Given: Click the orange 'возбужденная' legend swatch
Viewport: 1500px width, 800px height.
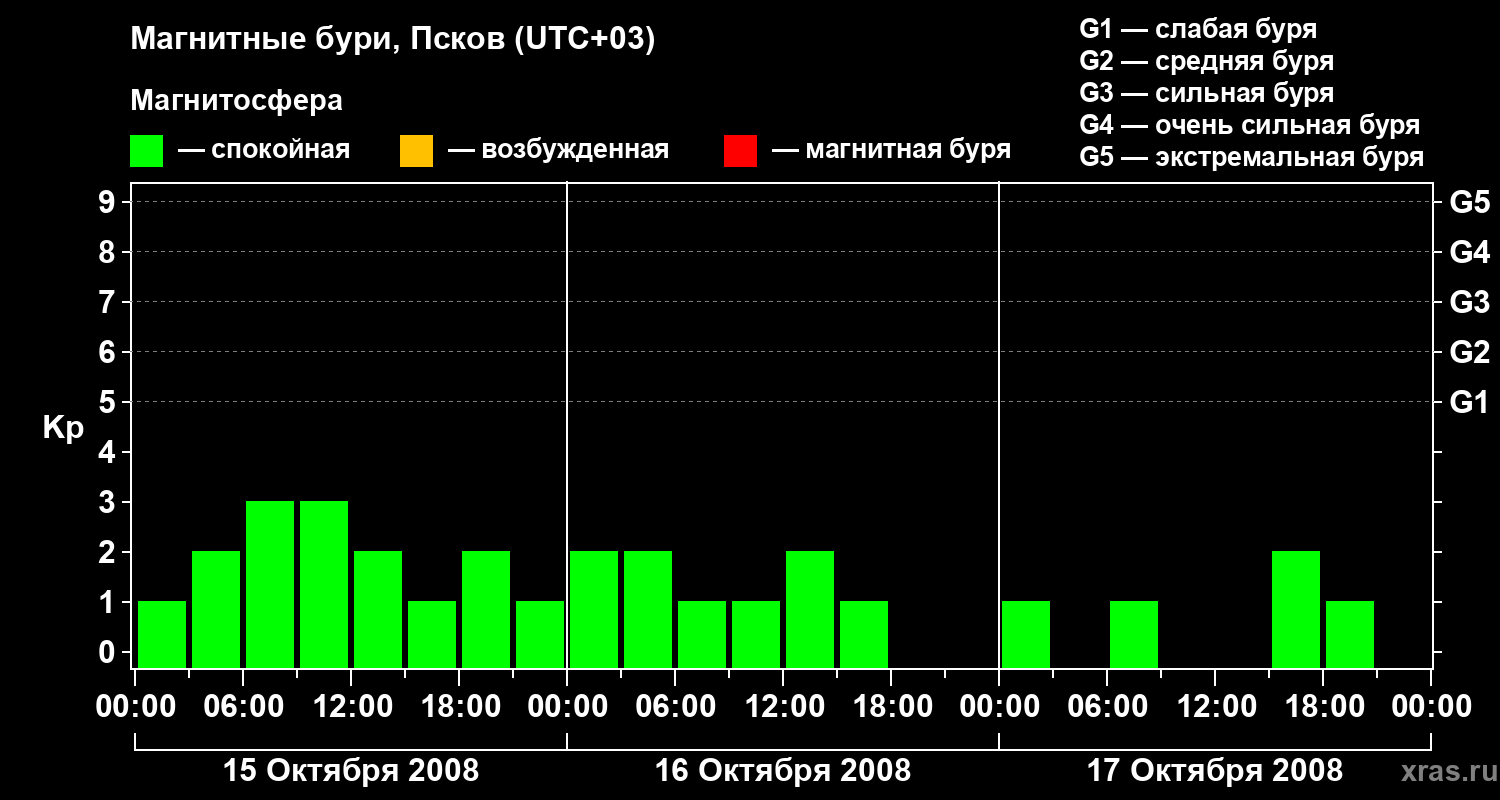Looking at the screenshot, I should pos(416,151).
